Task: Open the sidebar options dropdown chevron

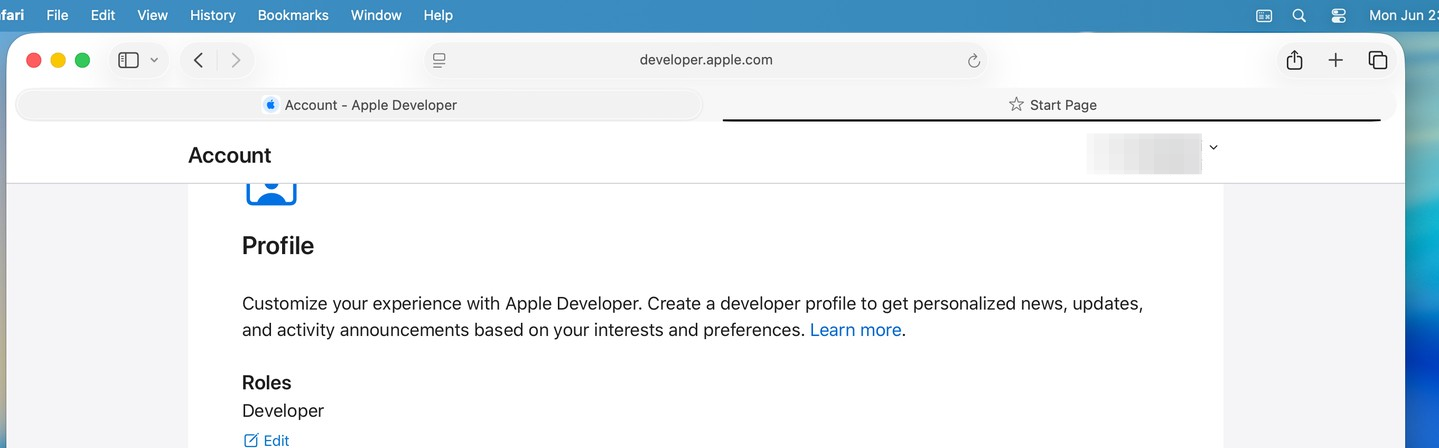Action: [x=154, y=60]
